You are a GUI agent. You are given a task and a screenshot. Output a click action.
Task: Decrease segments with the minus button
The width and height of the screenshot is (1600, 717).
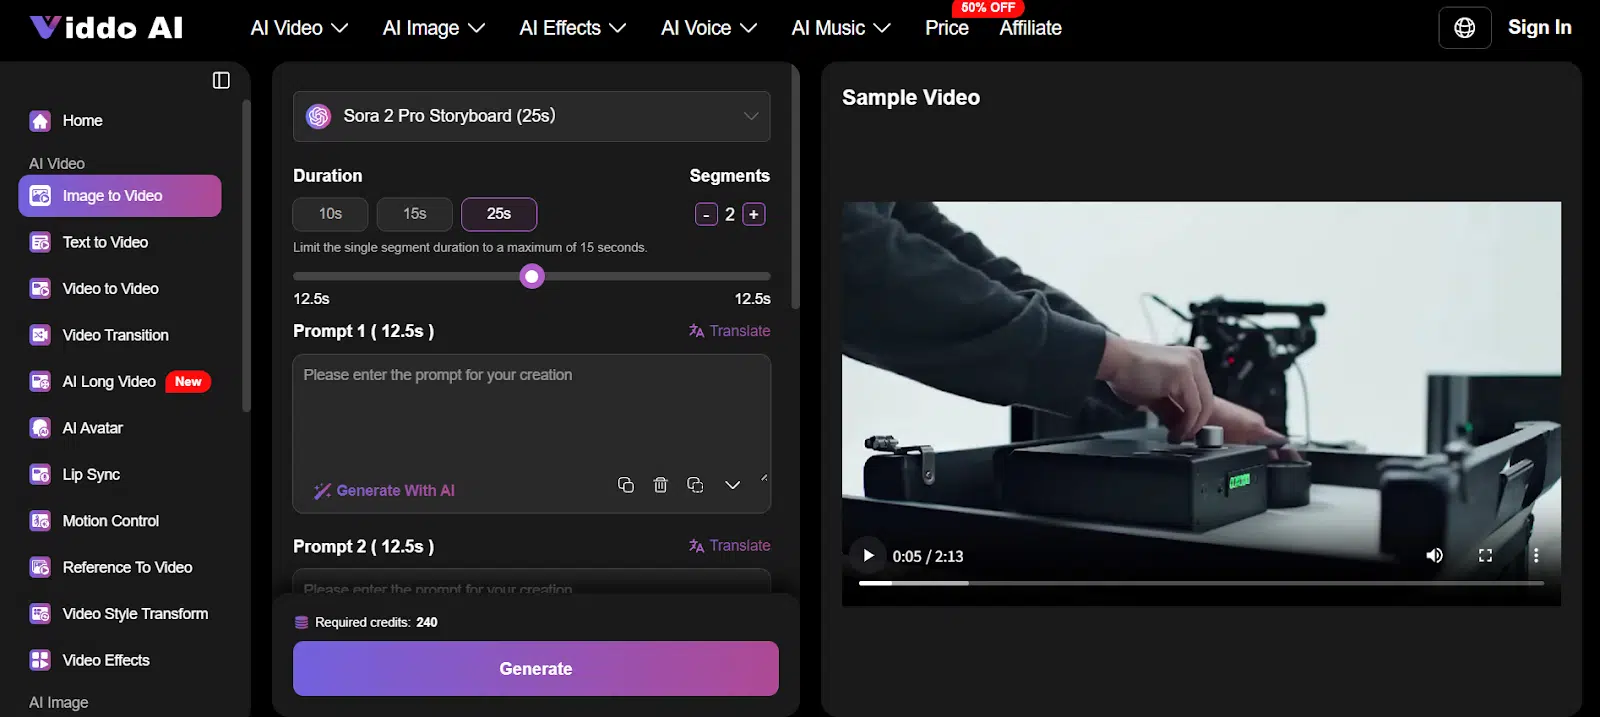[x=706, y=214]
